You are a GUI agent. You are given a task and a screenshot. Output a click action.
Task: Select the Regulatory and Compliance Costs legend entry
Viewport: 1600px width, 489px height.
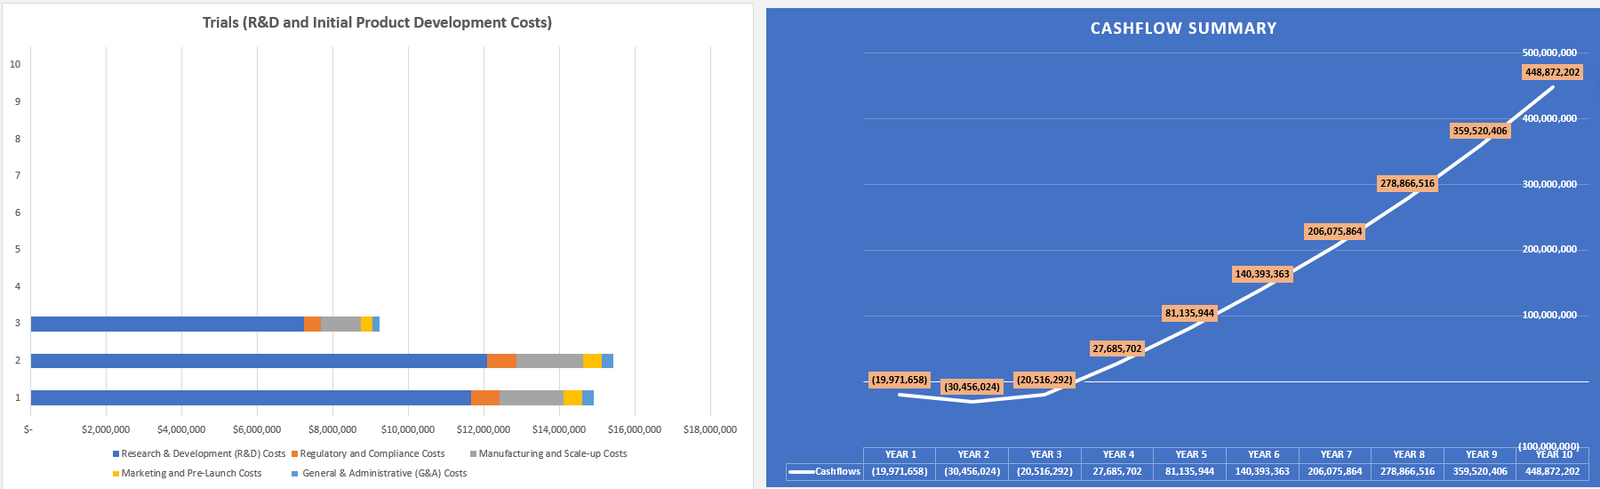coord(372,454)
